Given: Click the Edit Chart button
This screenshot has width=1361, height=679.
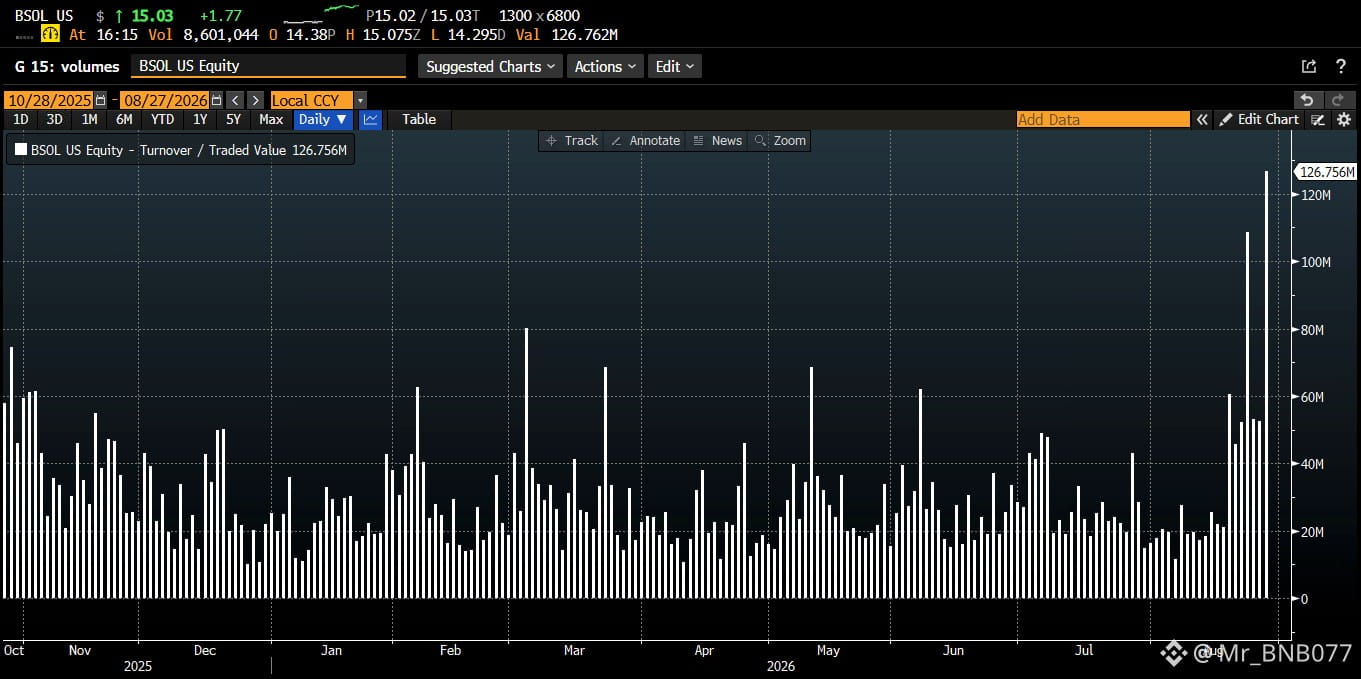Looking at the screenshot, I should pyautogui.click(x=1259, y=119).
